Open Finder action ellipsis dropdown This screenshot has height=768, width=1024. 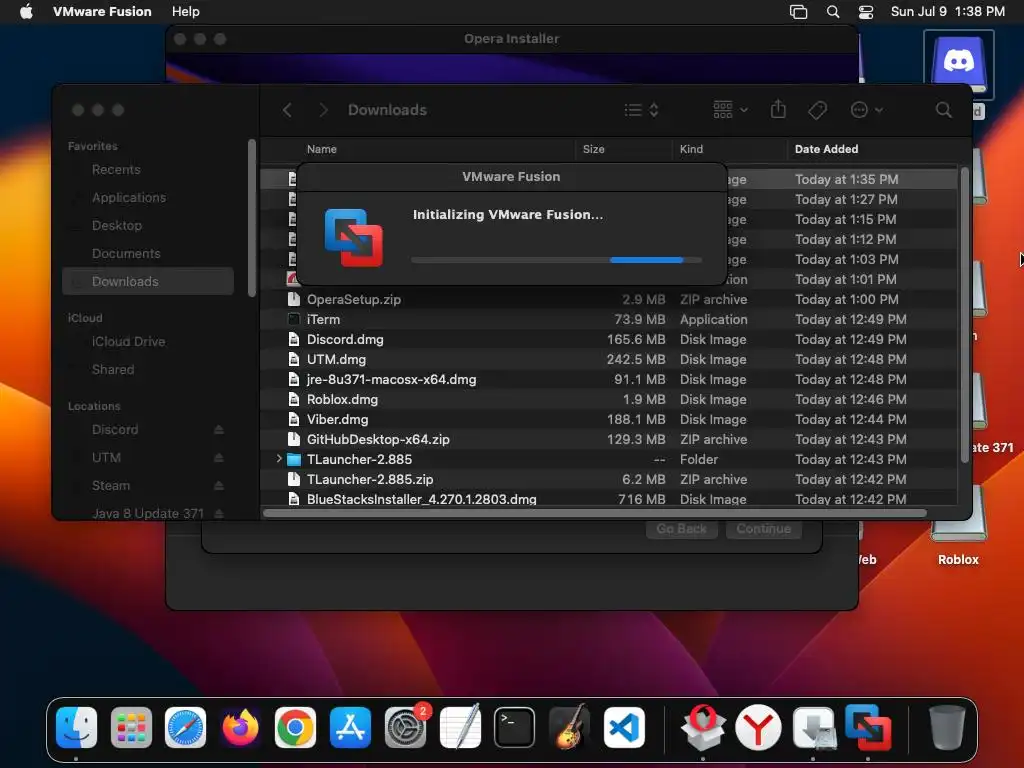coord(867,110)
